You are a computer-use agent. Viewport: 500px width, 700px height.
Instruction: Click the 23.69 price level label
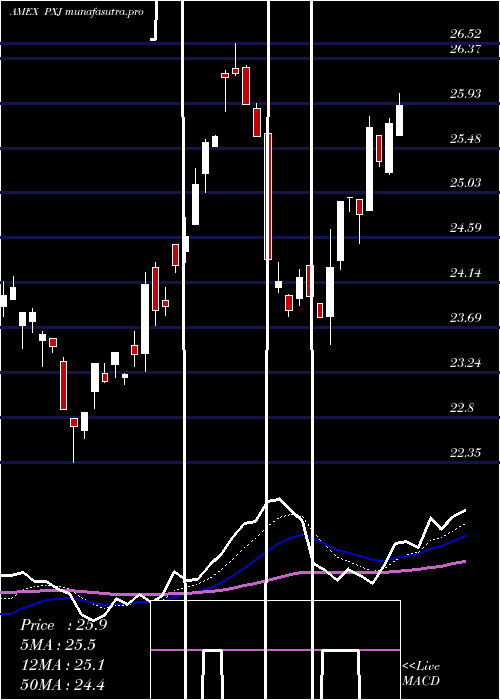(466, 318)
